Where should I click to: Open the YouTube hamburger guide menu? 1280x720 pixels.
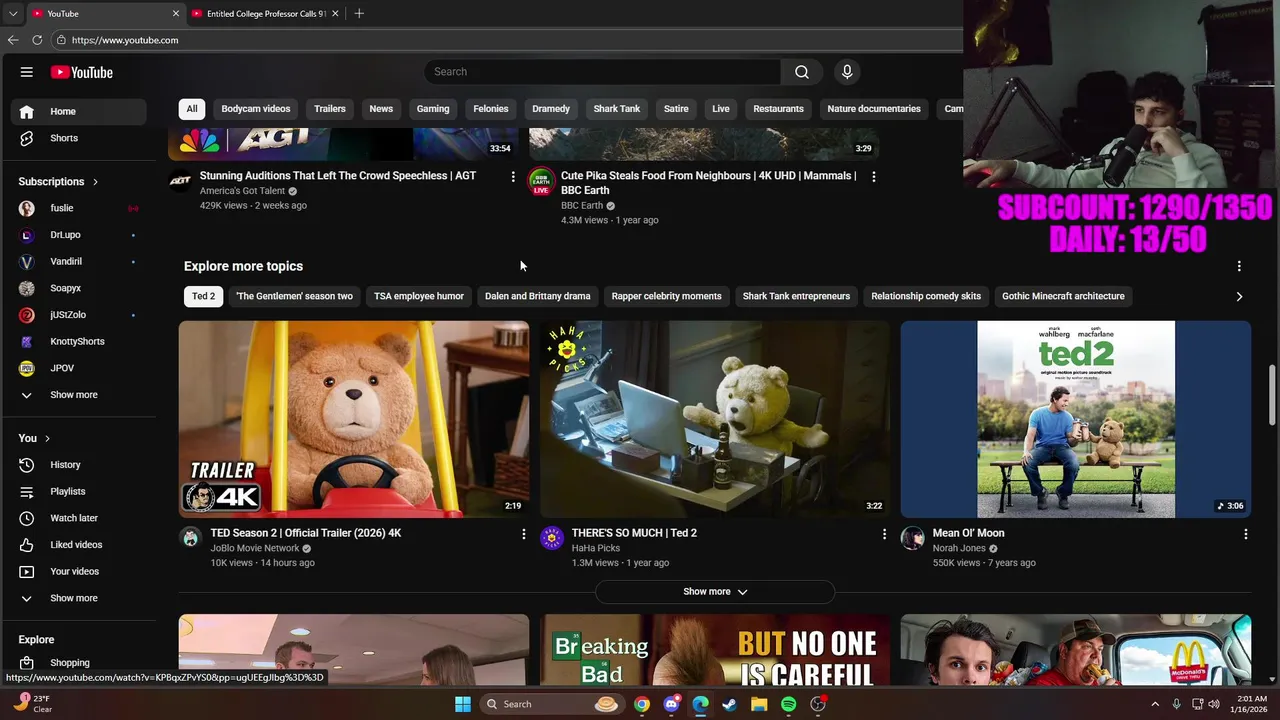(27, 72)
